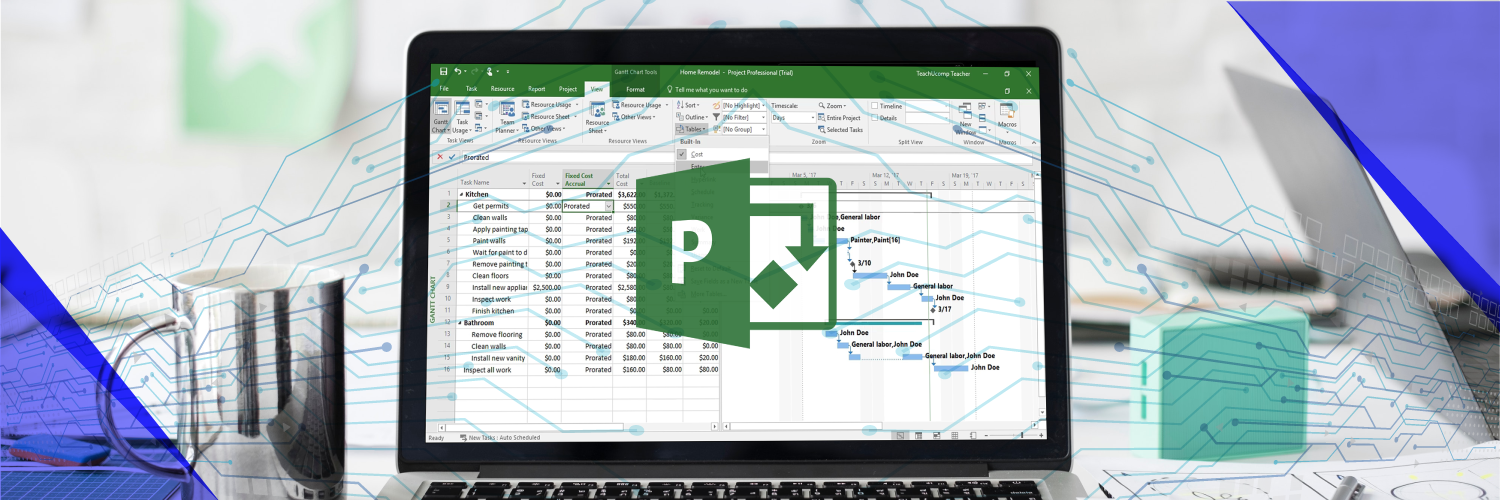Viewport: 1500px width, 500px height.
Task: Collapse the Kitchen summary task
Action: click(x=461, y=194)
